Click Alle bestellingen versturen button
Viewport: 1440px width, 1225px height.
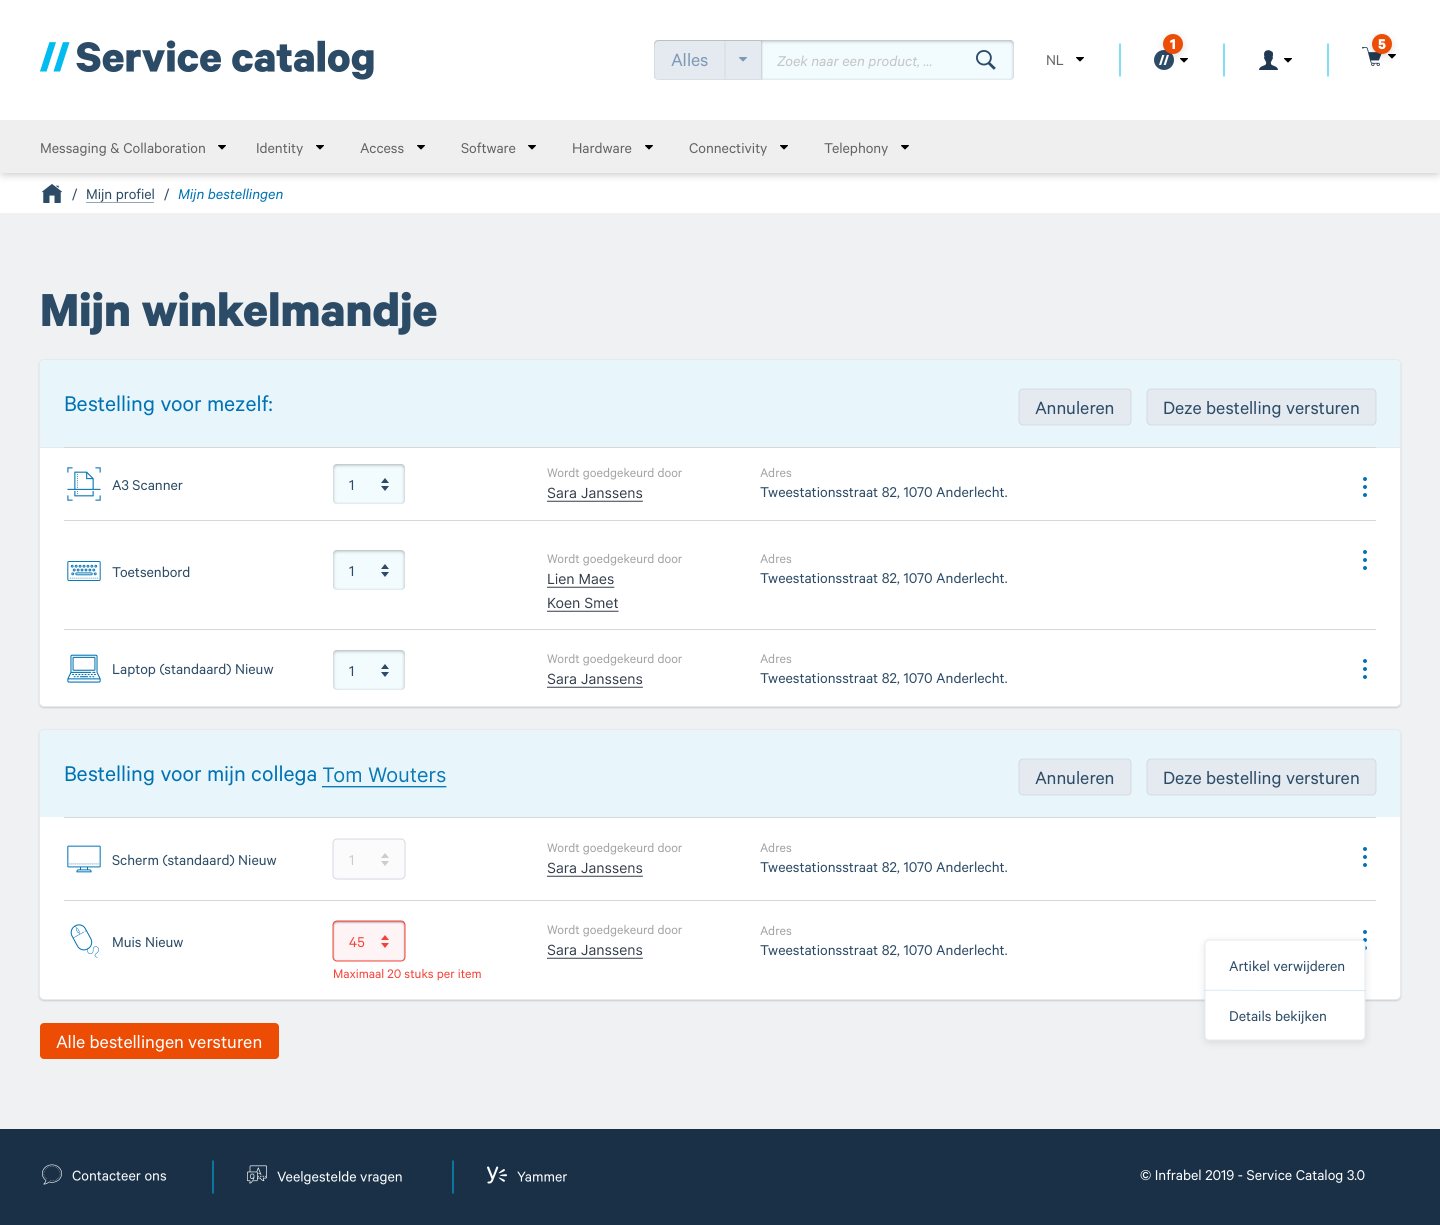159,1041
